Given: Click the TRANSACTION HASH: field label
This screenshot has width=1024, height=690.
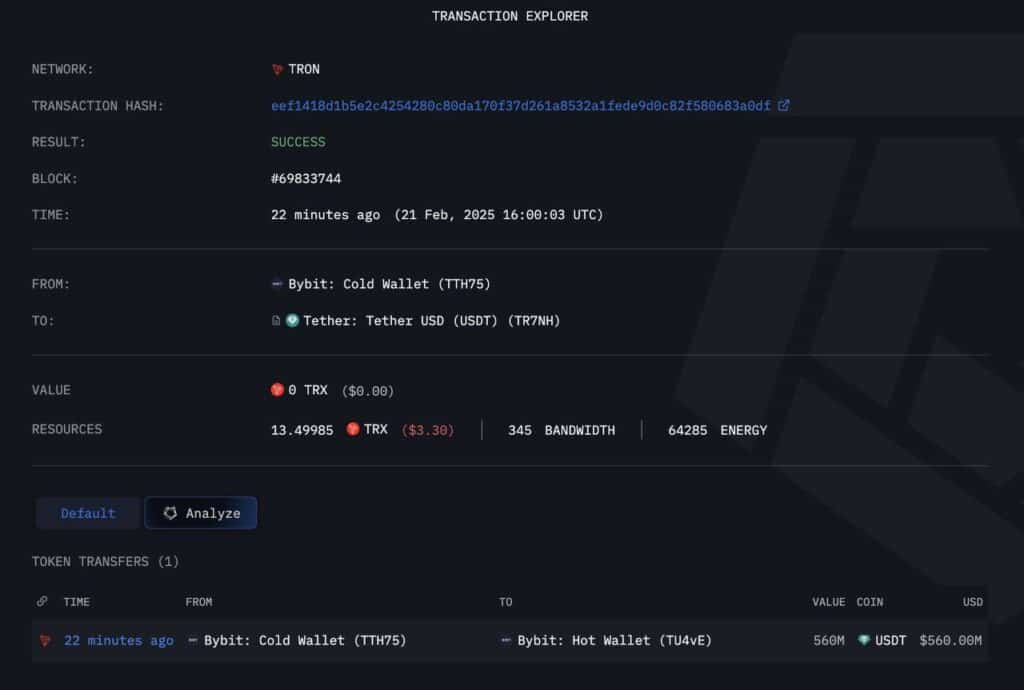Looking at the screenshot, I should (98, 106).
